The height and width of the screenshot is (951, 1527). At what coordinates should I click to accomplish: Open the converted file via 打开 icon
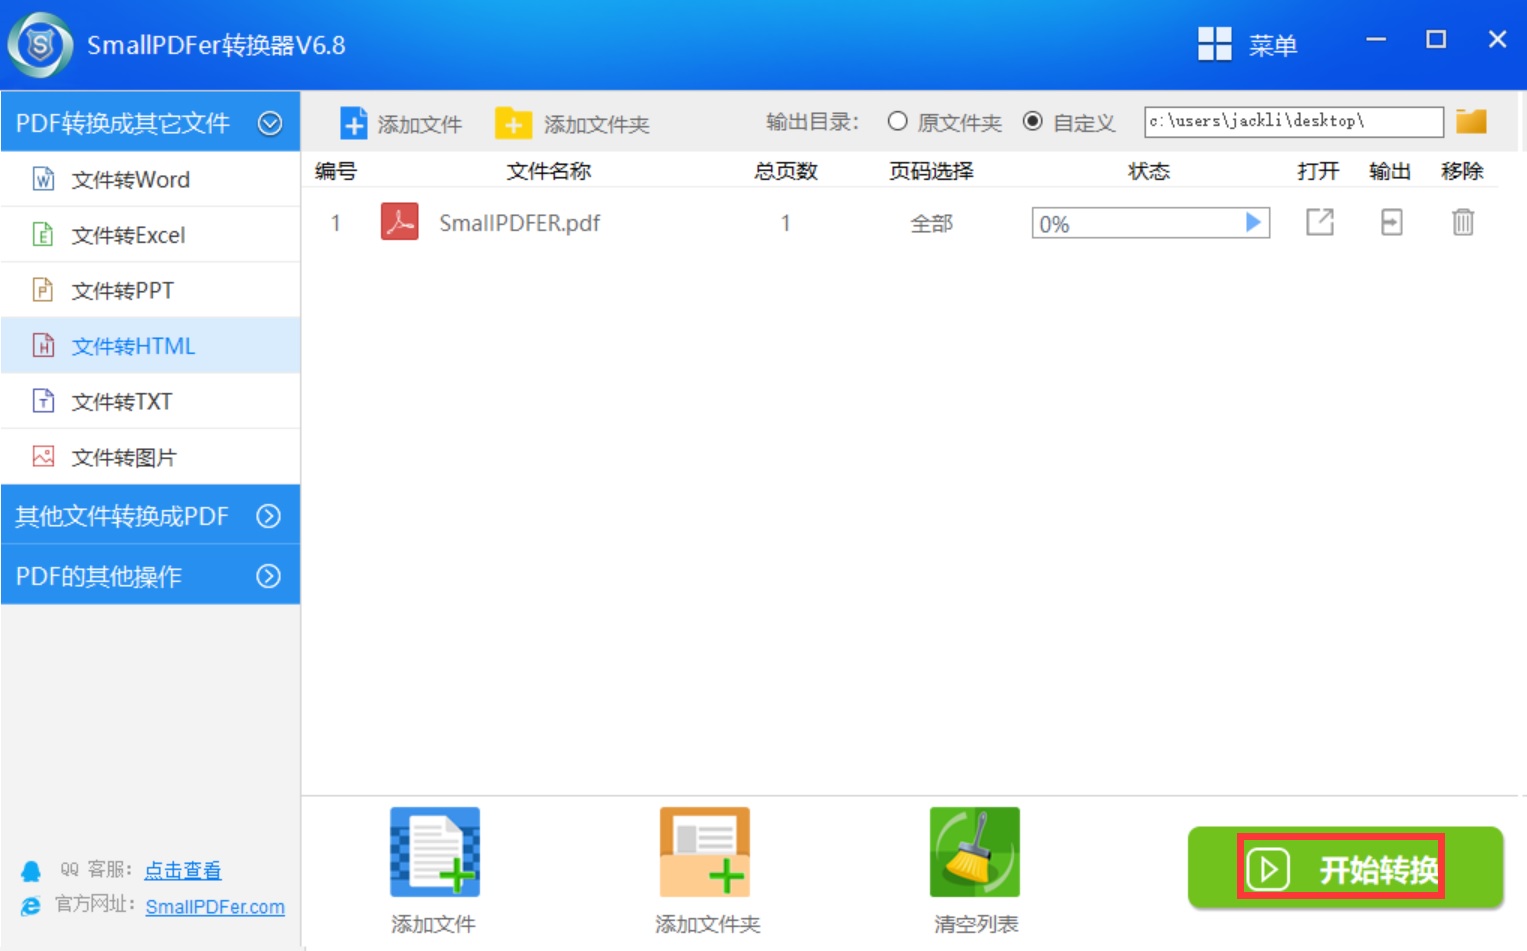tap(1320, 222)
